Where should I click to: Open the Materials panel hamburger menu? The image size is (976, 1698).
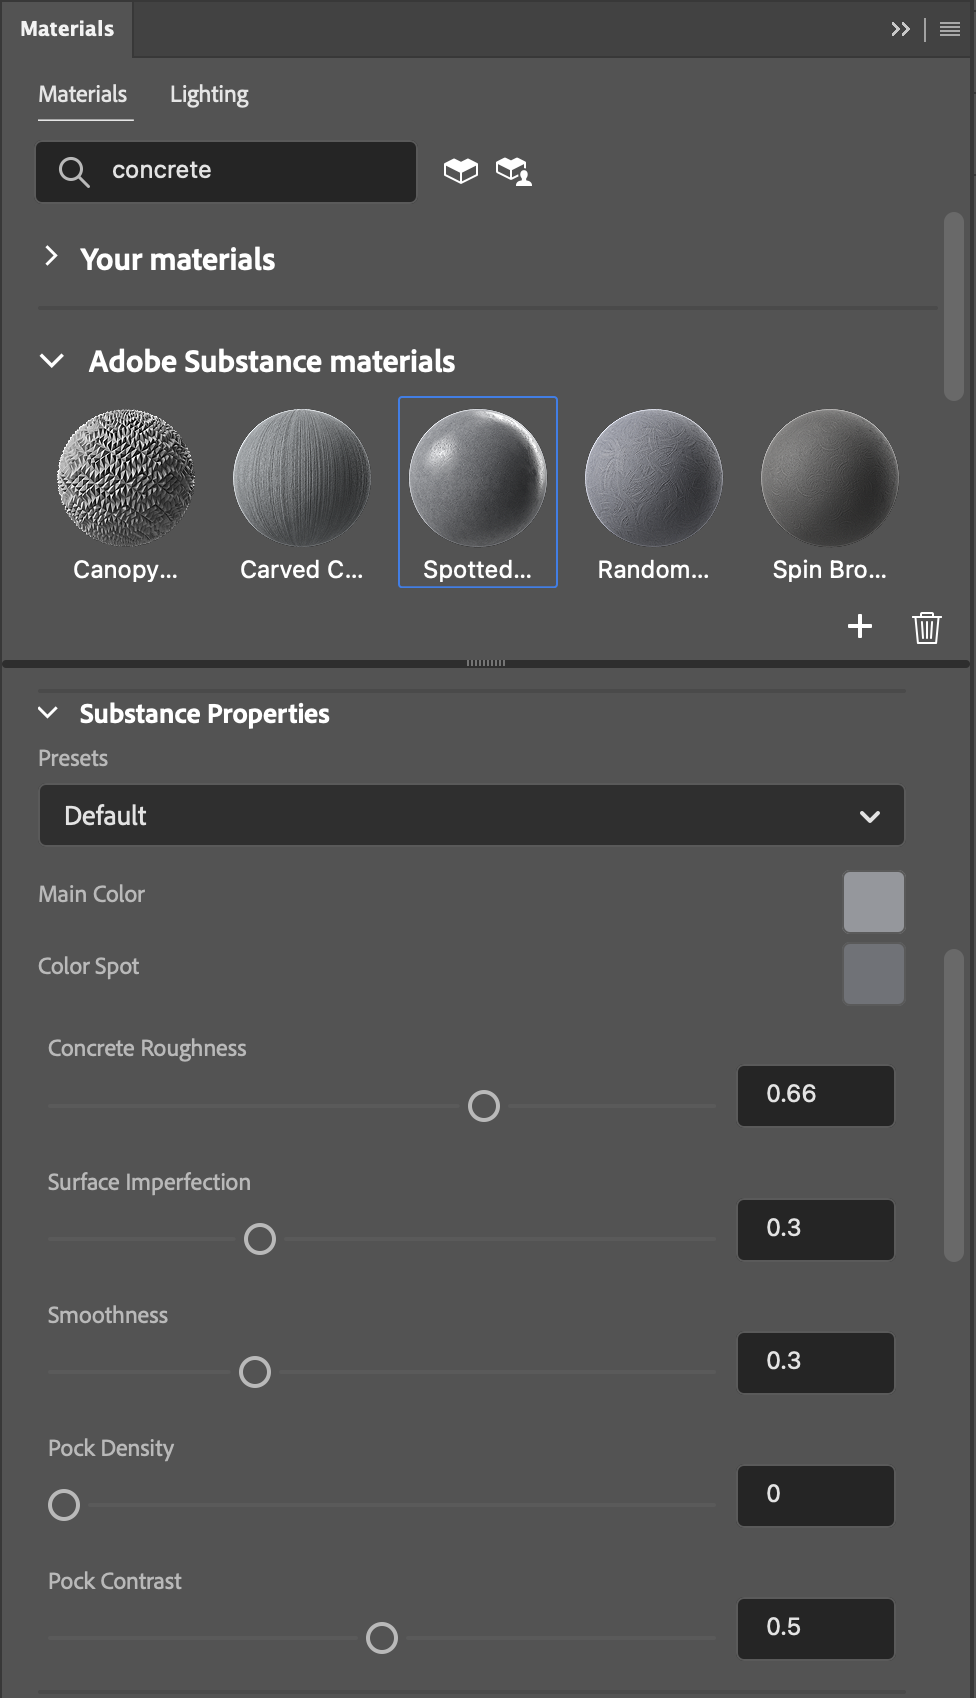pyautogui.click(x=950, y=29)
